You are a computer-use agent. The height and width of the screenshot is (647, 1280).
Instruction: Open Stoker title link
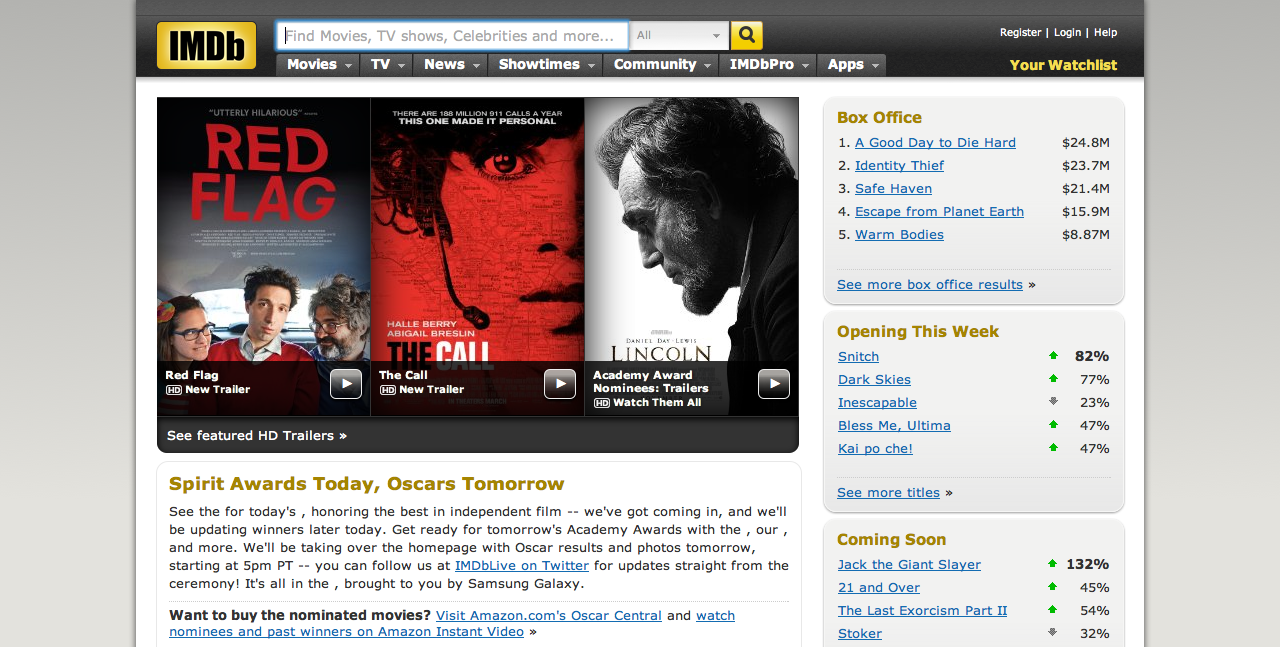point(860,634)
